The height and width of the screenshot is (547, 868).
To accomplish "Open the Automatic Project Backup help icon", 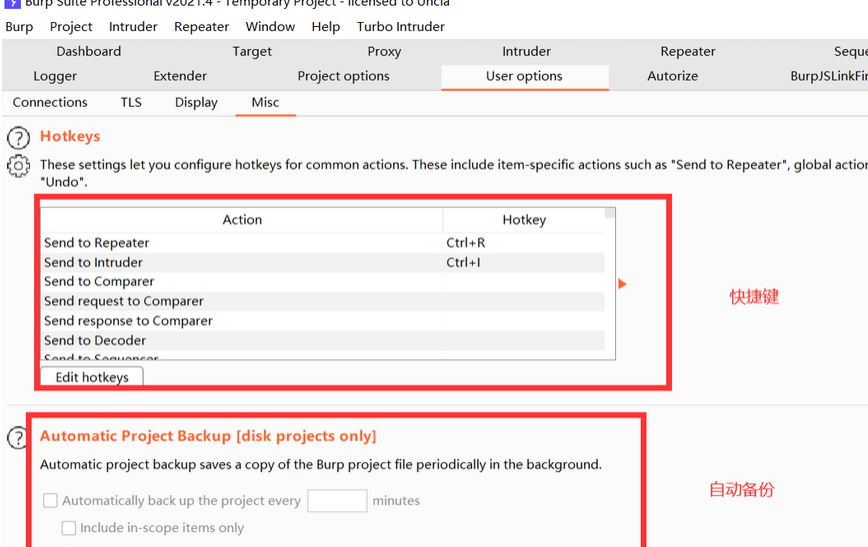I will tap(17, 438).
